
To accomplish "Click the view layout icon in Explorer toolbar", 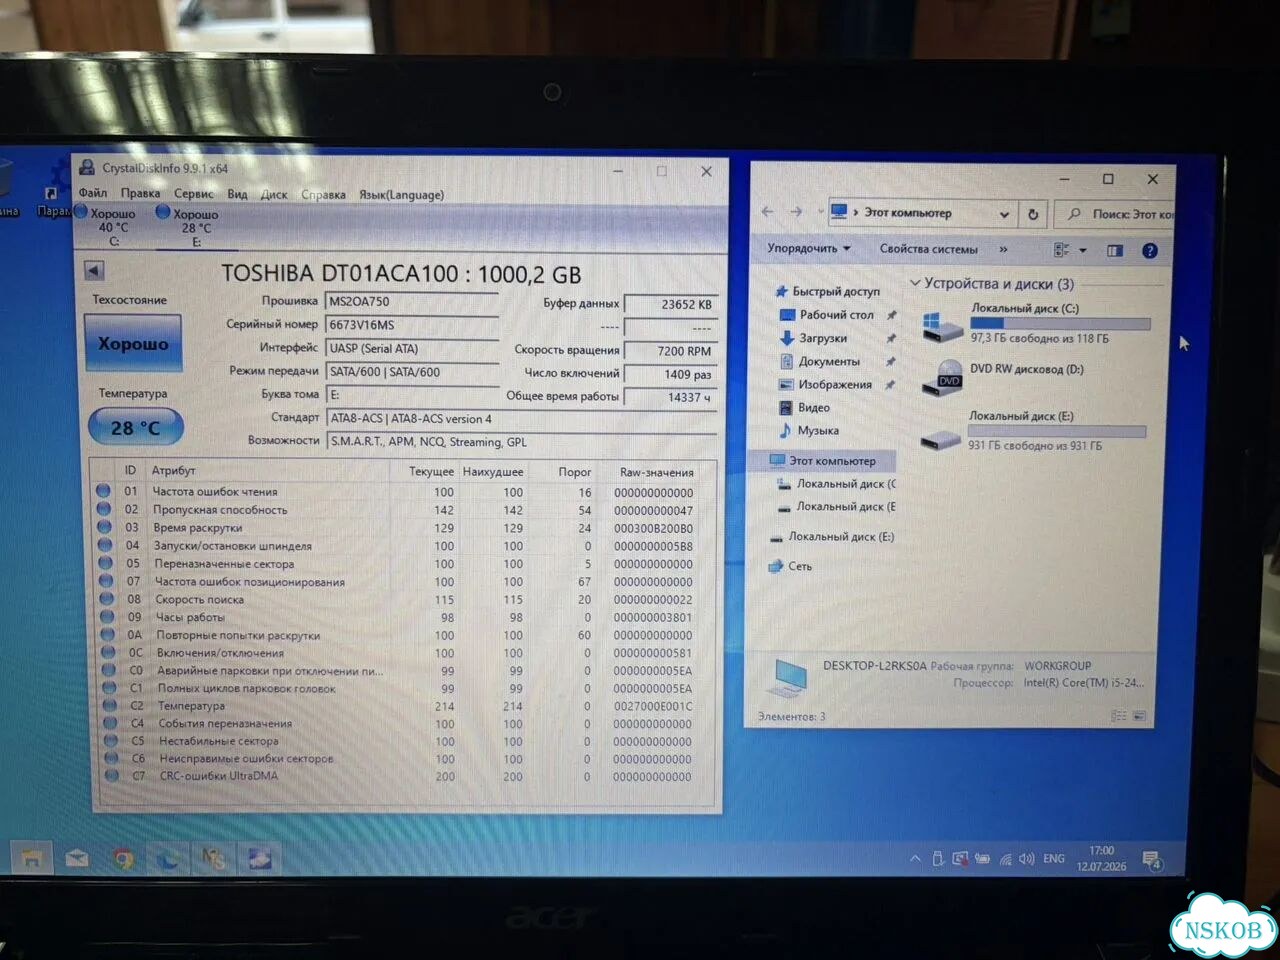I will [x=1062, y=250].
